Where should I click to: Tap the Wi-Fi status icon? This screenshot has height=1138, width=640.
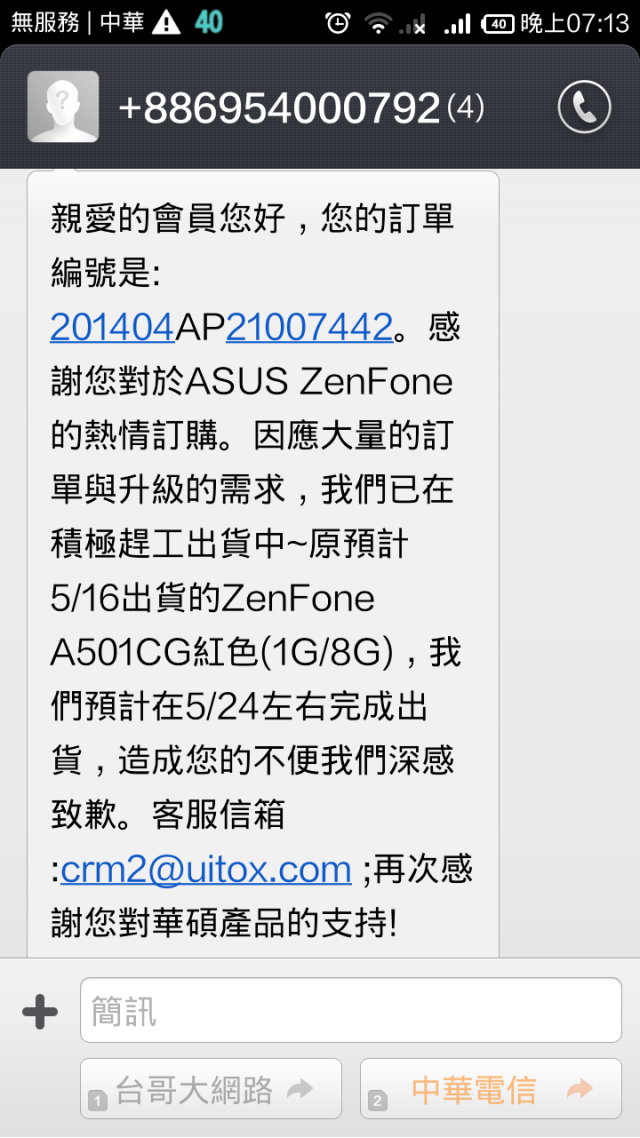(378, 24)
